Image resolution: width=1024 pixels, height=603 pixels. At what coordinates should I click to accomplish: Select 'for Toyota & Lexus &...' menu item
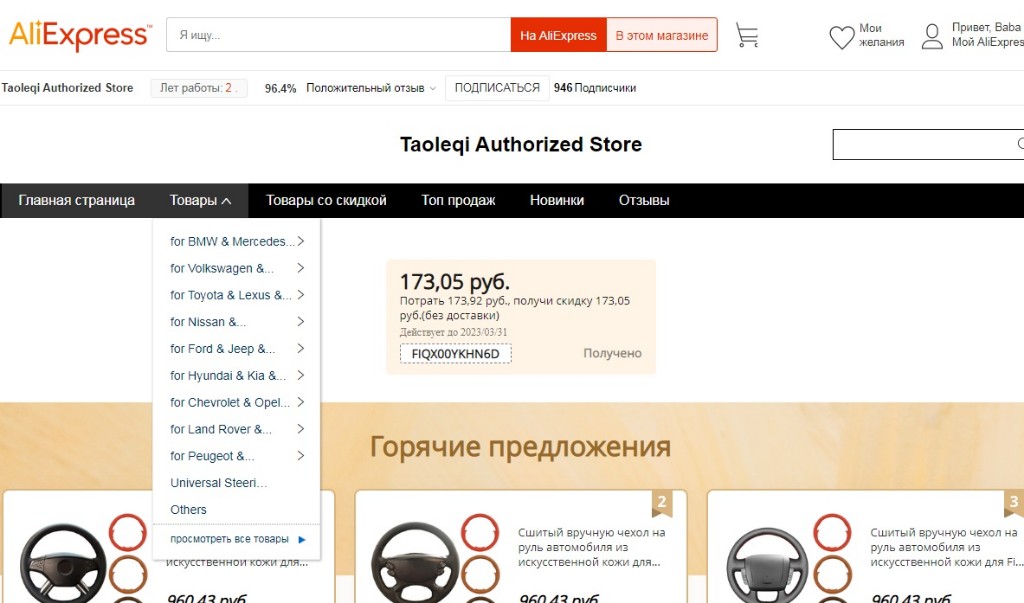[231, 295]
